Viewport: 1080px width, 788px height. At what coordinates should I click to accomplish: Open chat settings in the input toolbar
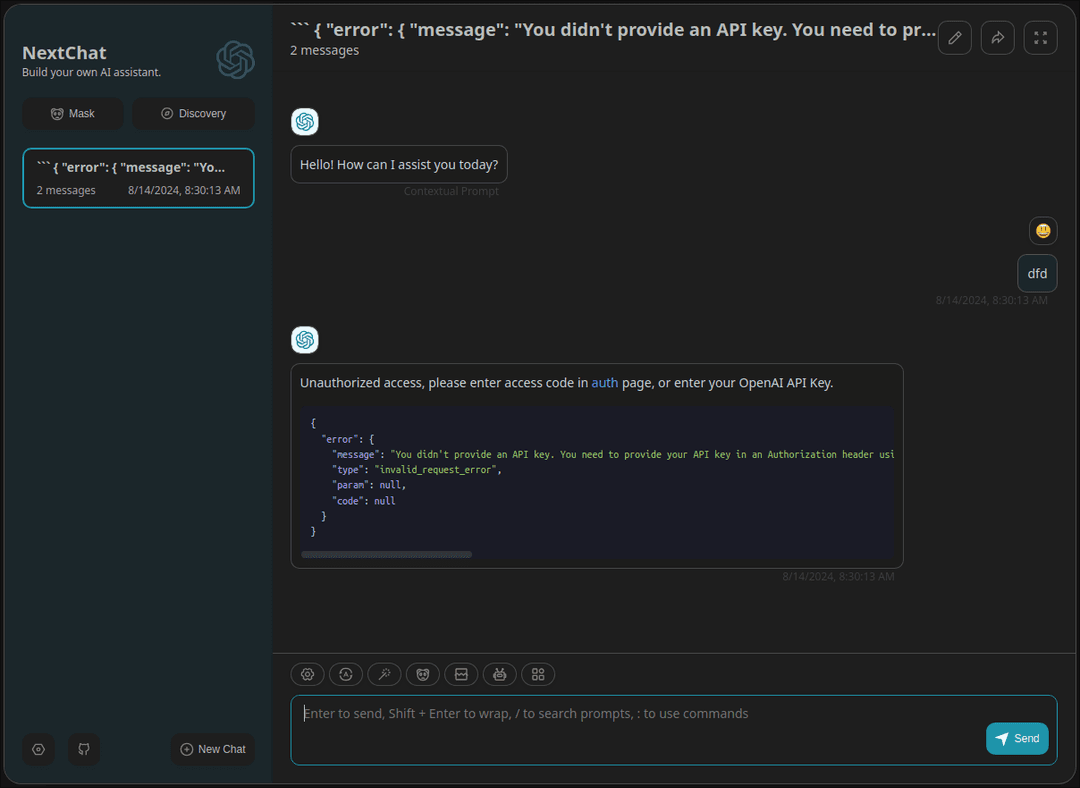307,674
